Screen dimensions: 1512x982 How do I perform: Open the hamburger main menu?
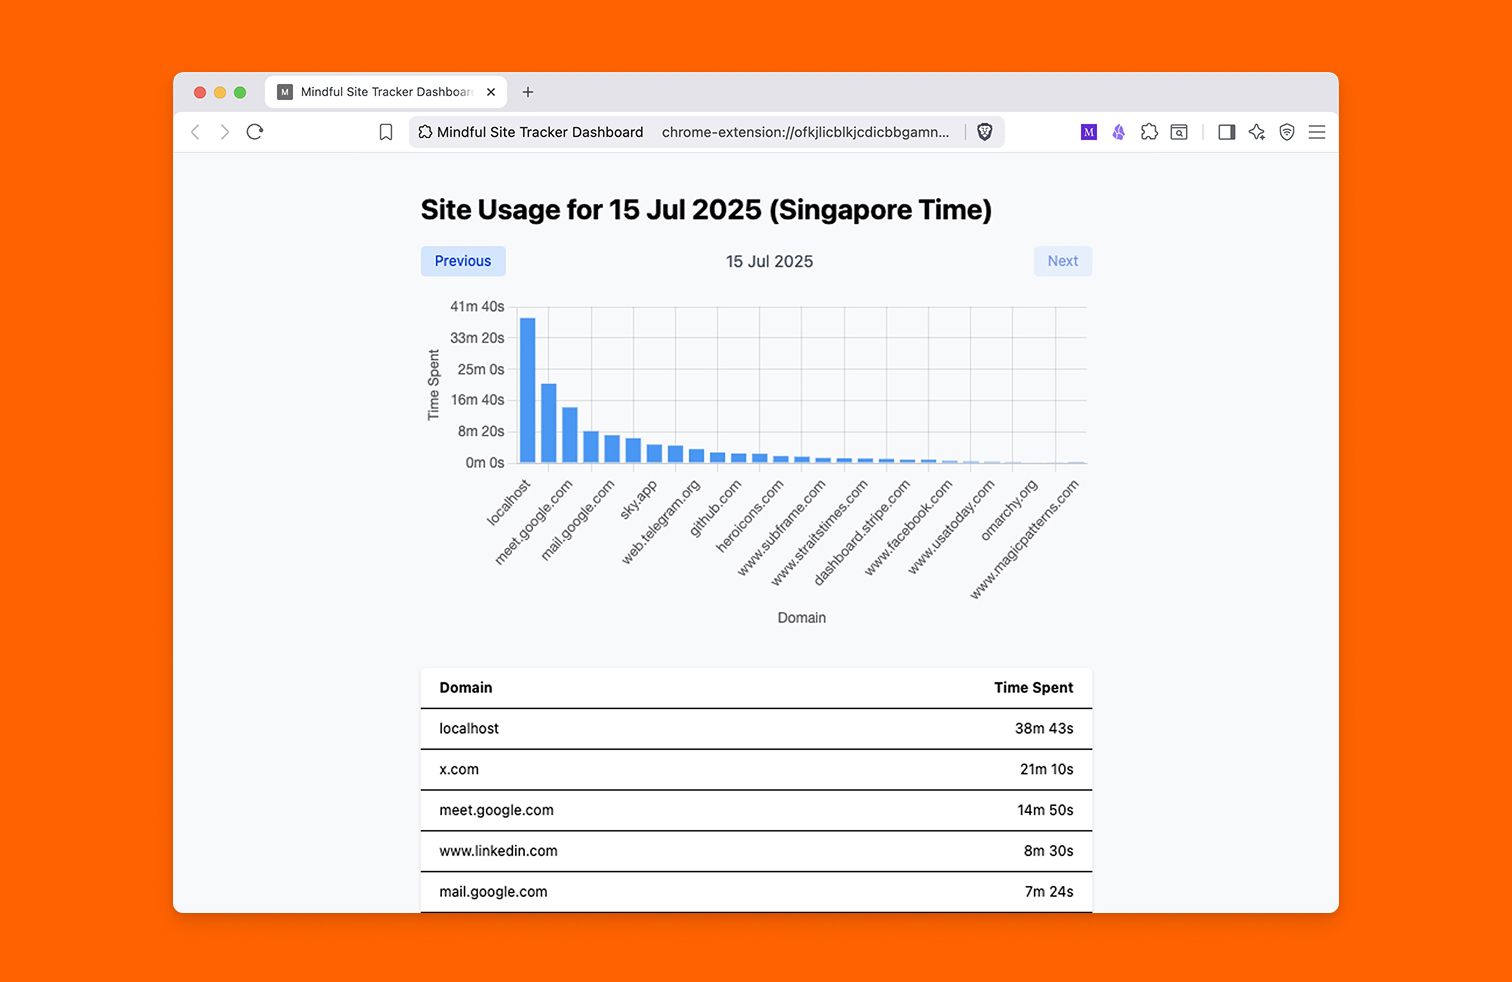pos(1317,132)
